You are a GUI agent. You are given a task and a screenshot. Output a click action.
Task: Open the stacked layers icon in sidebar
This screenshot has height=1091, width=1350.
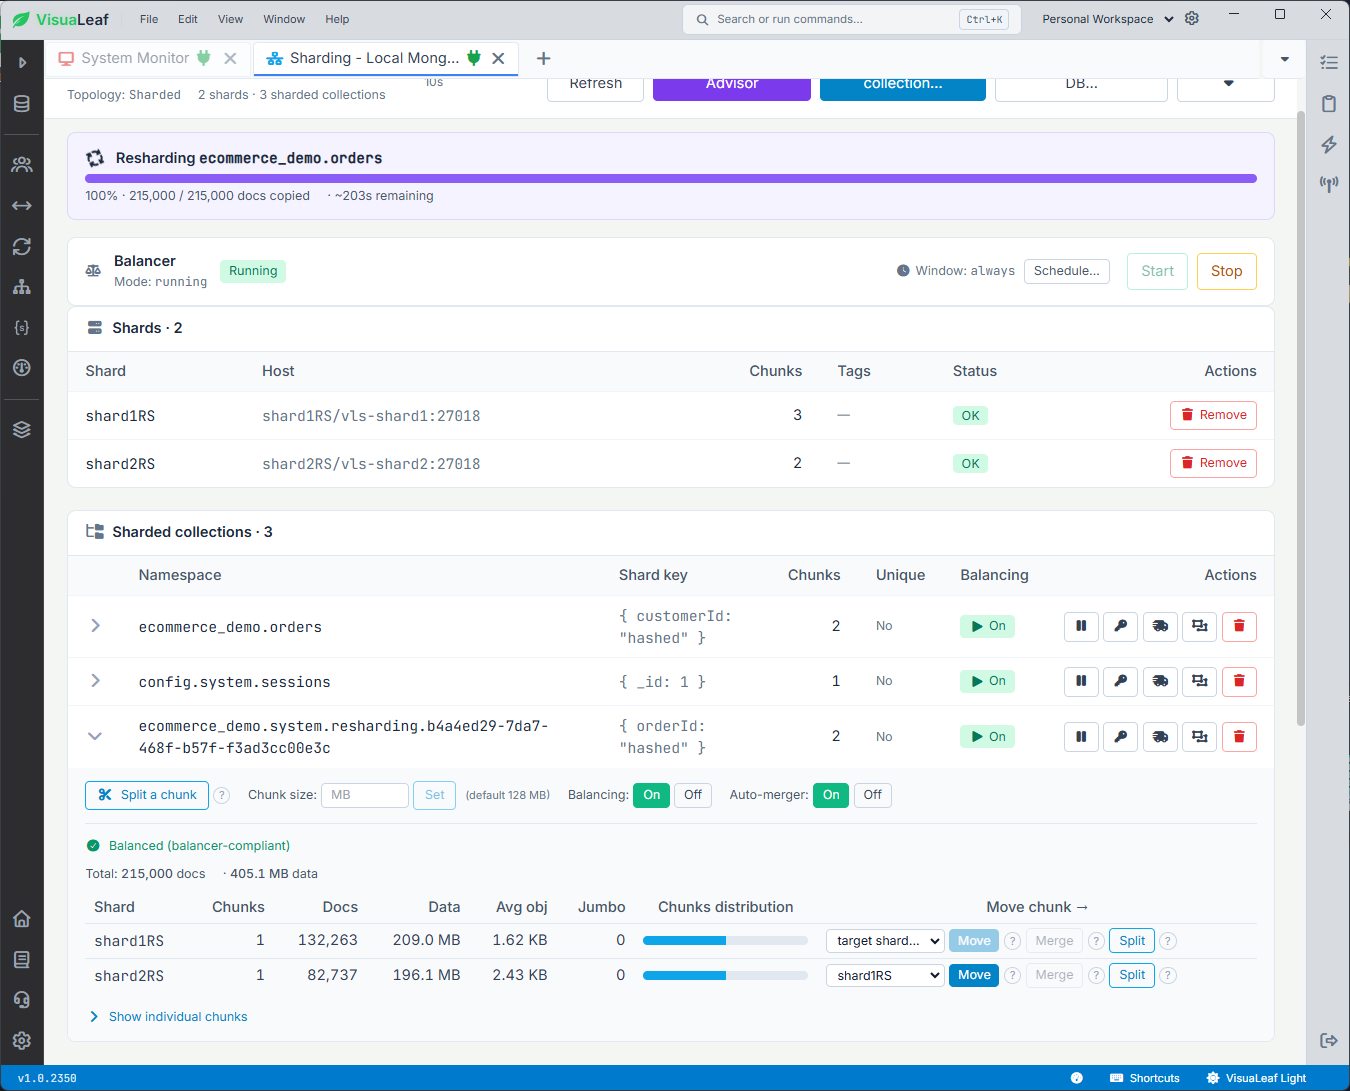22,429
